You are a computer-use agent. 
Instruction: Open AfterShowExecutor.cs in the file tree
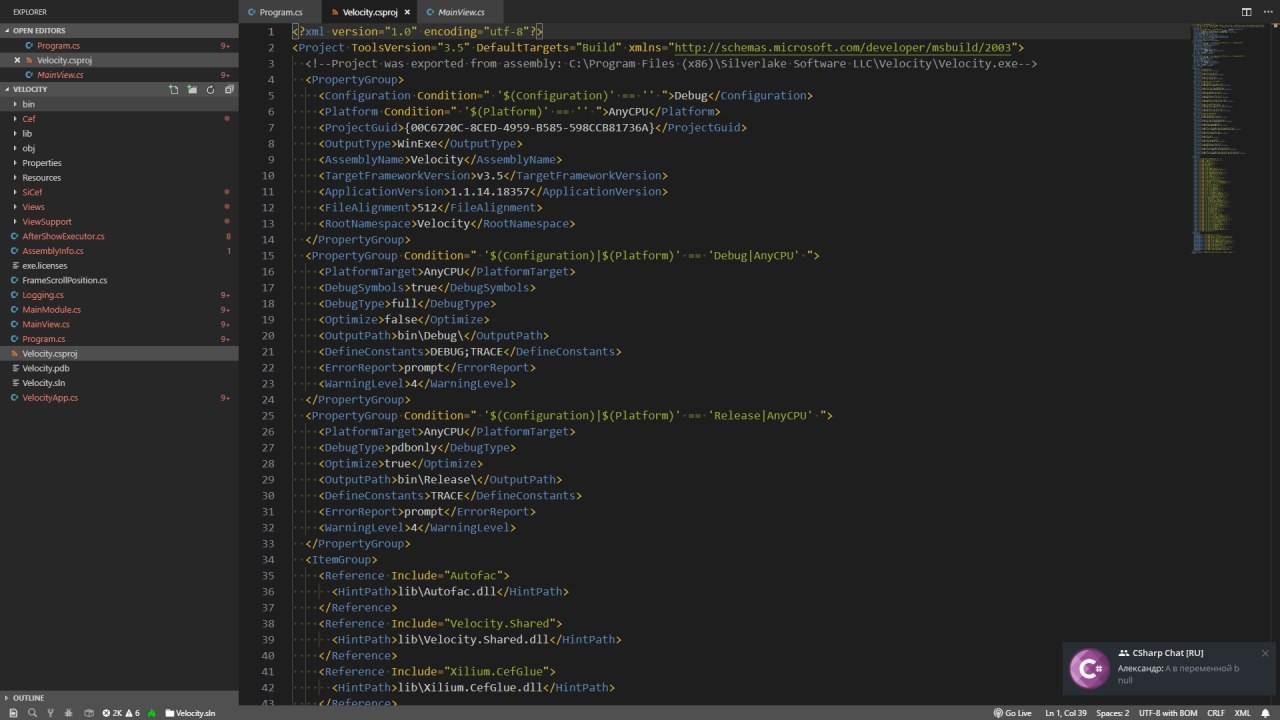[x=119, y=236]
